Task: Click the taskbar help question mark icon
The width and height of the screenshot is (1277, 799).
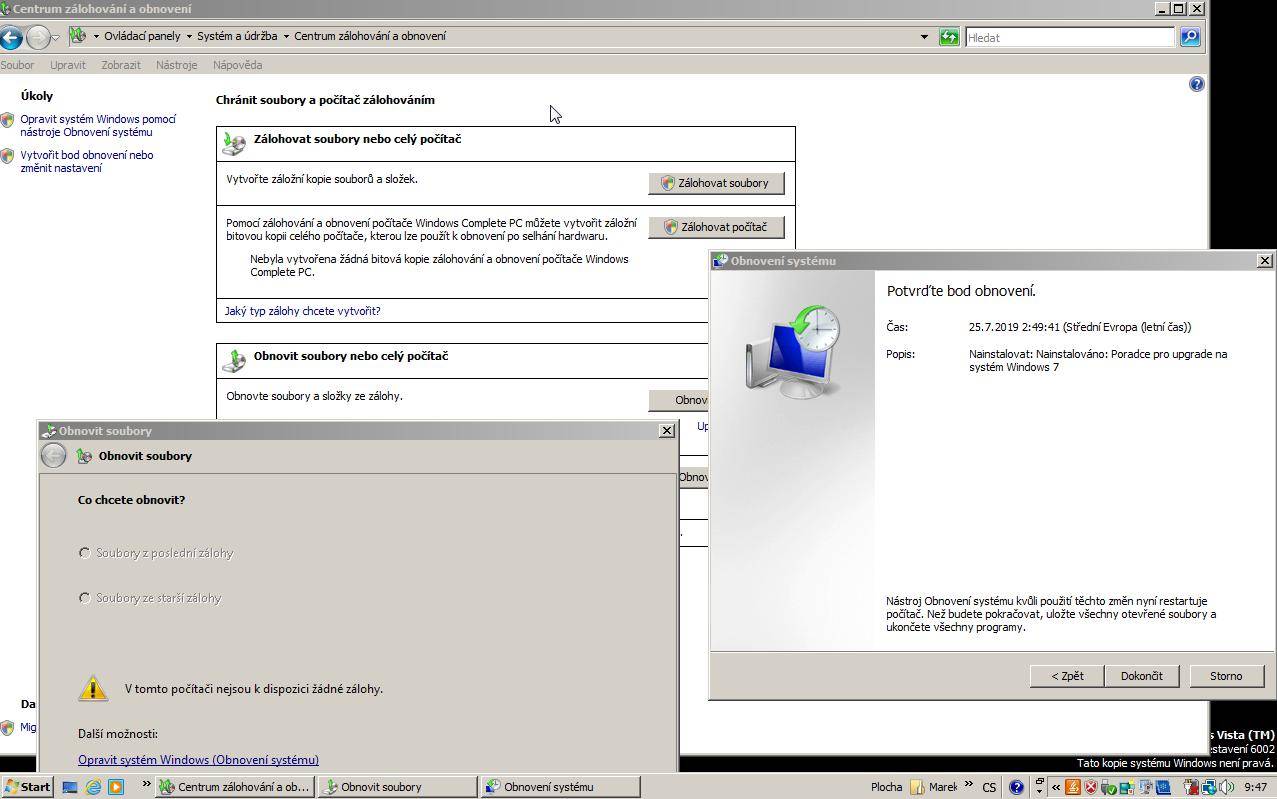Action: pos(1016,787)
